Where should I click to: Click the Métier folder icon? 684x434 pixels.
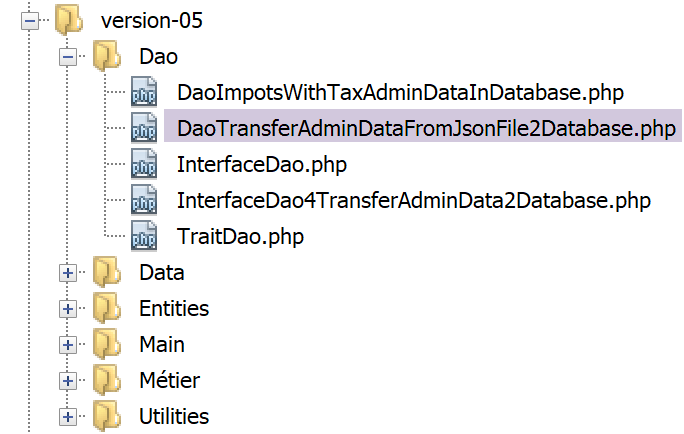pos(105,380)
